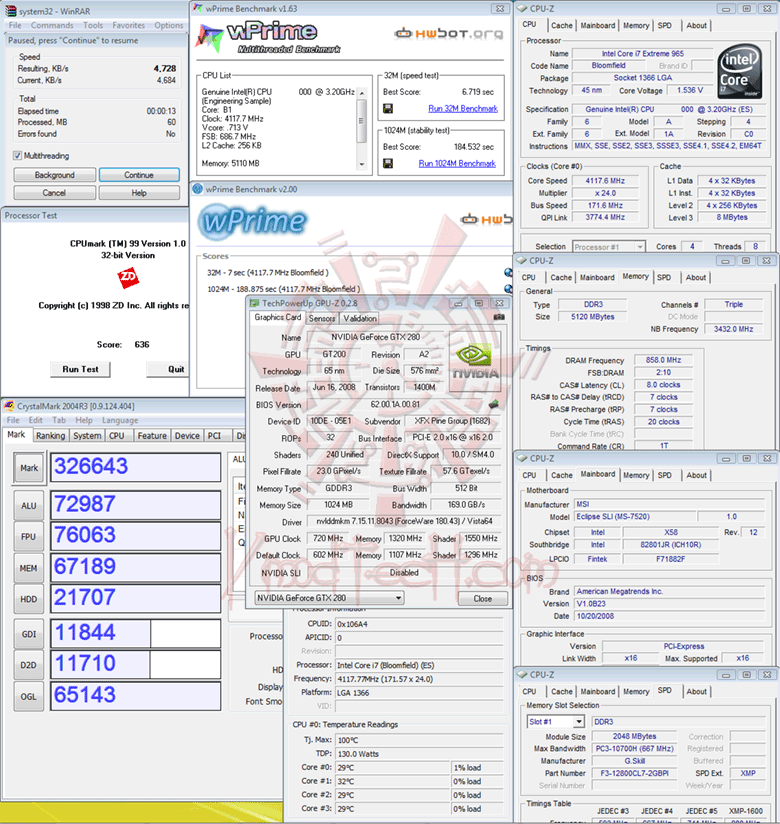780x824 pixels.
Task: Click the wPrime v1.63 title bar icon
Action: pos(198,8)
